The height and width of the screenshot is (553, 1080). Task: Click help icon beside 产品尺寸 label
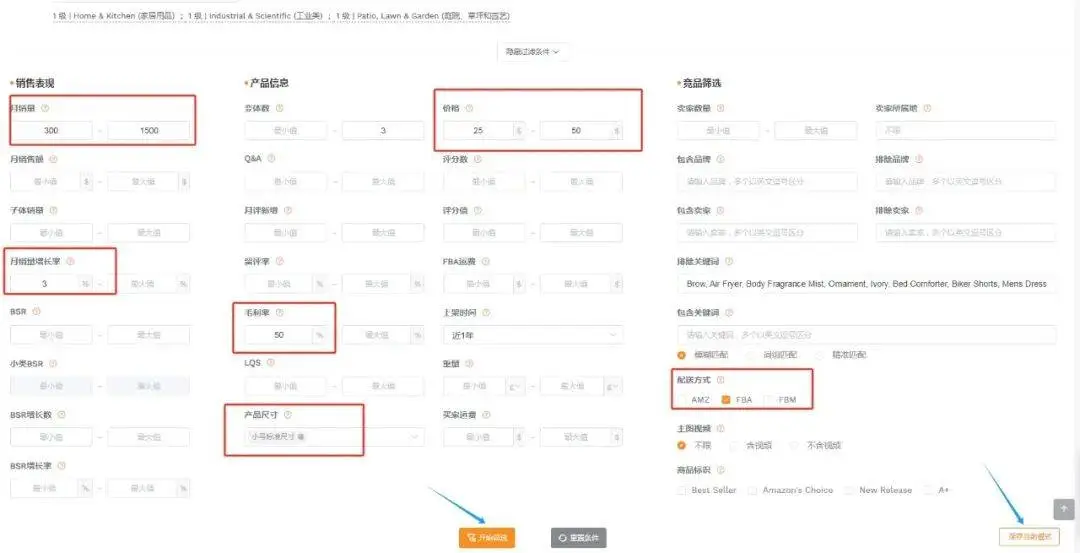288,415
